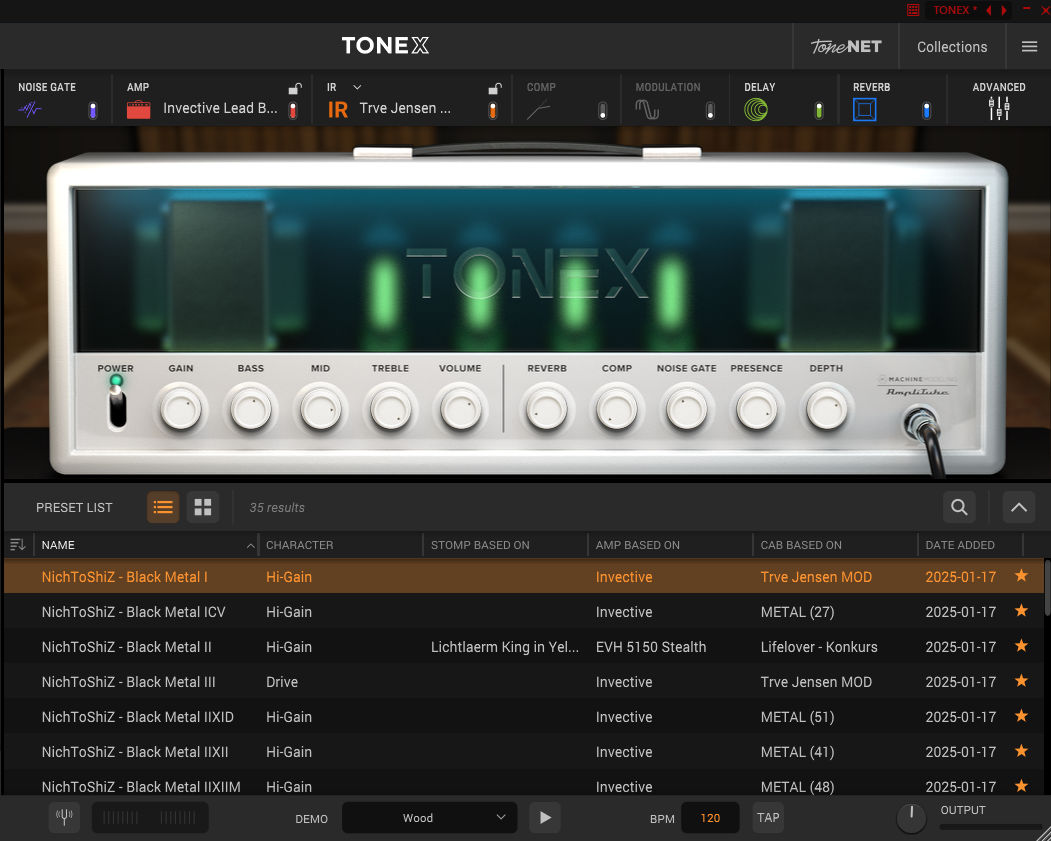
Task: Select preset NichToShiZ - Black Metal III
Action: pyautogui.click(x=523, y=682)
